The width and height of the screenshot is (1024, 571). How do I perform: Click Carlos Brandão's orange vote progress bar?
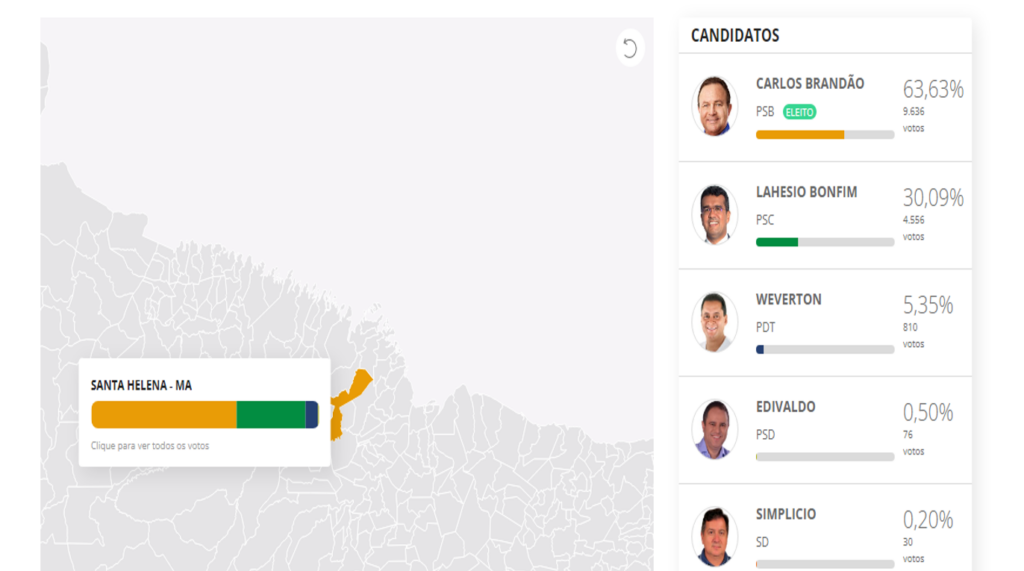(800, 134)
